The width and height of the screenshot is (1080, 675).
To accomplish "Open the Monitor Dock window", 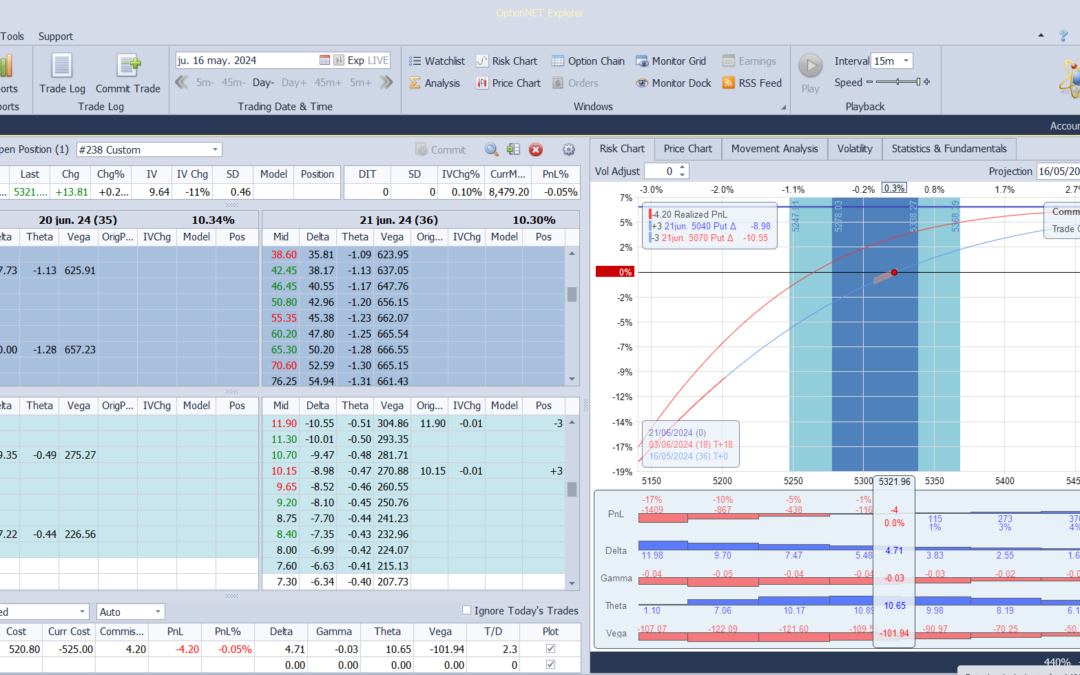I will (673, 83).
